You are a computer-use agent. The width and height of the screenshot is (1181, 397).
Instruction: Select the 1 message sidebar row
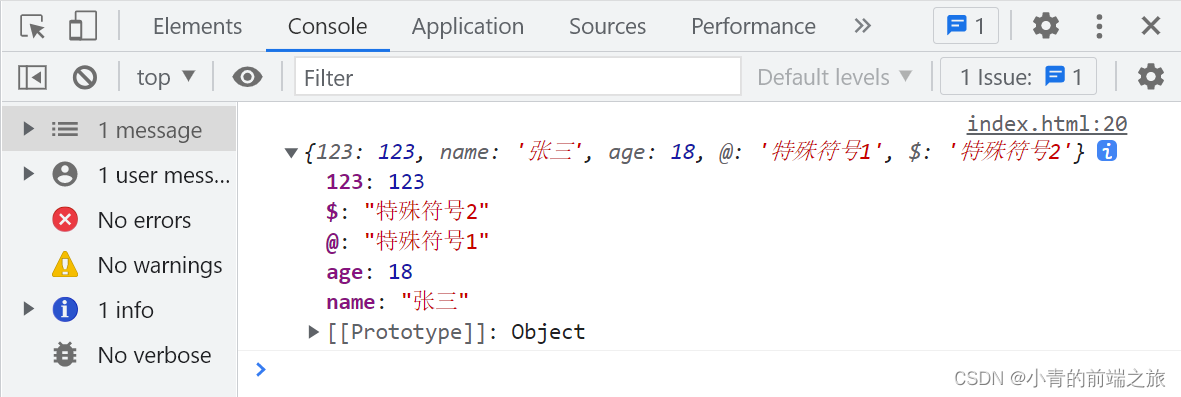118,129
